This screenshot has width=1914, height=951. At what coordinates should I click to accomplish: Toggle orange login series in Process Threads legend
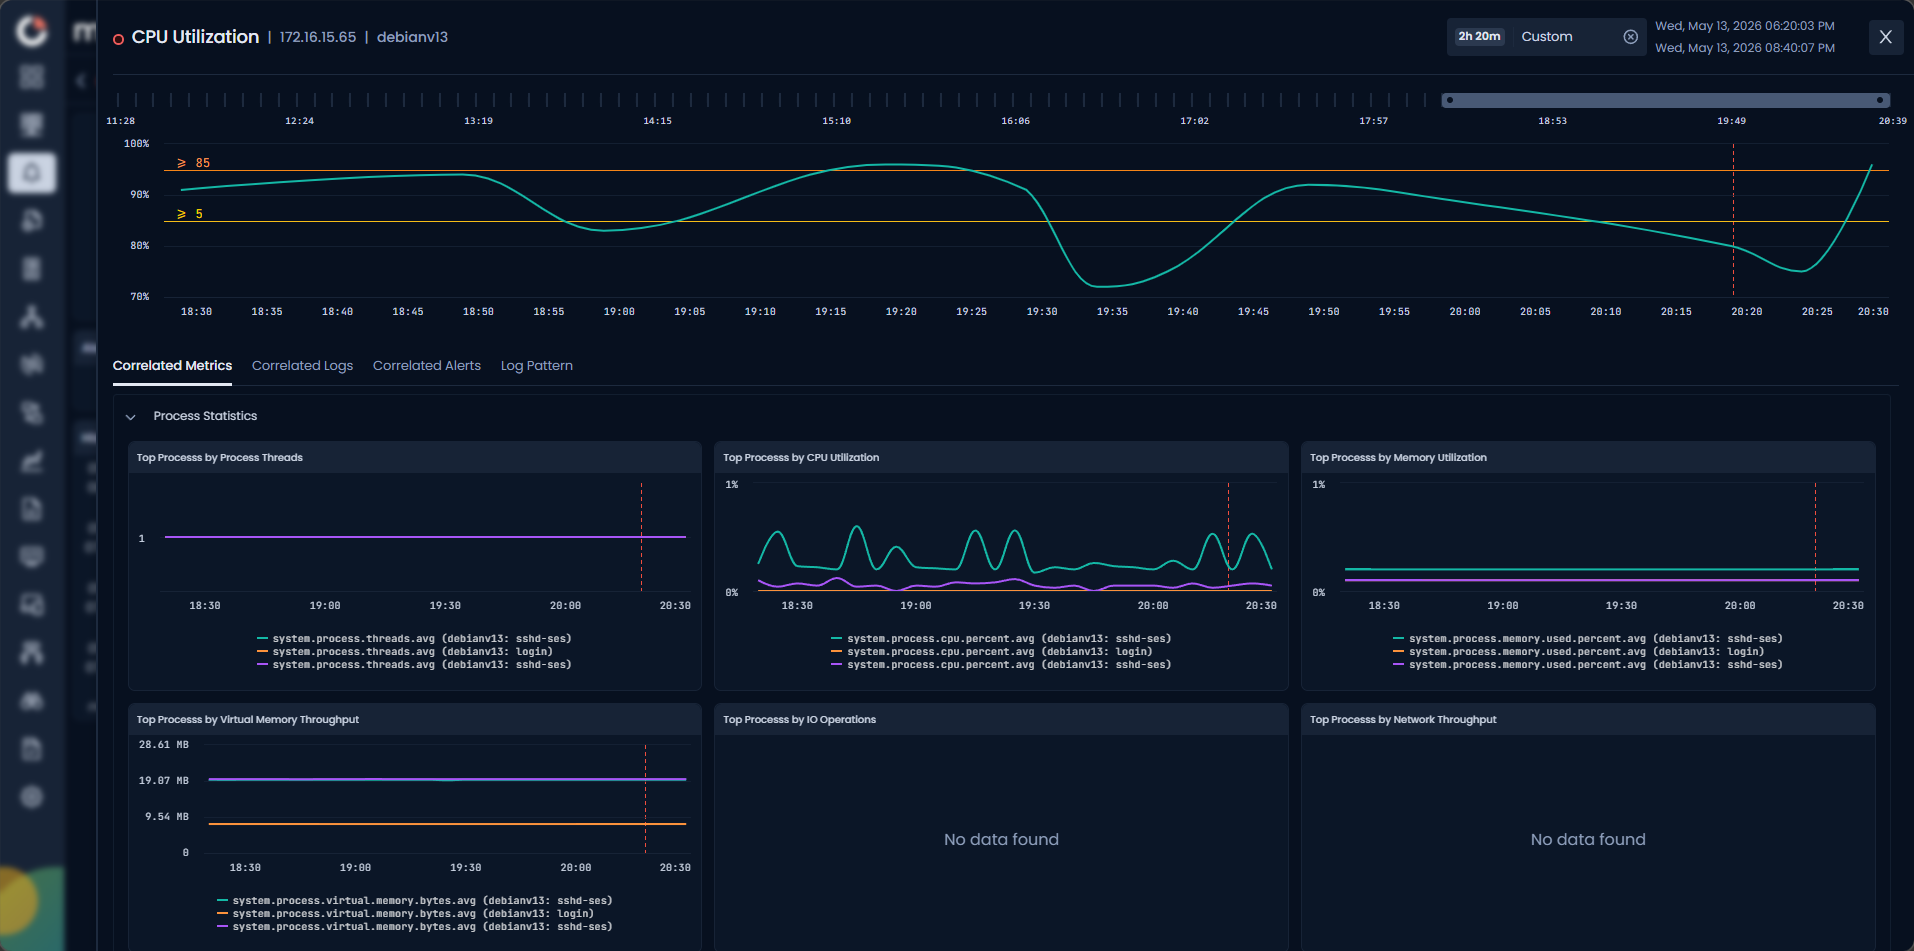pyautogui.click(x=405, y=652)
